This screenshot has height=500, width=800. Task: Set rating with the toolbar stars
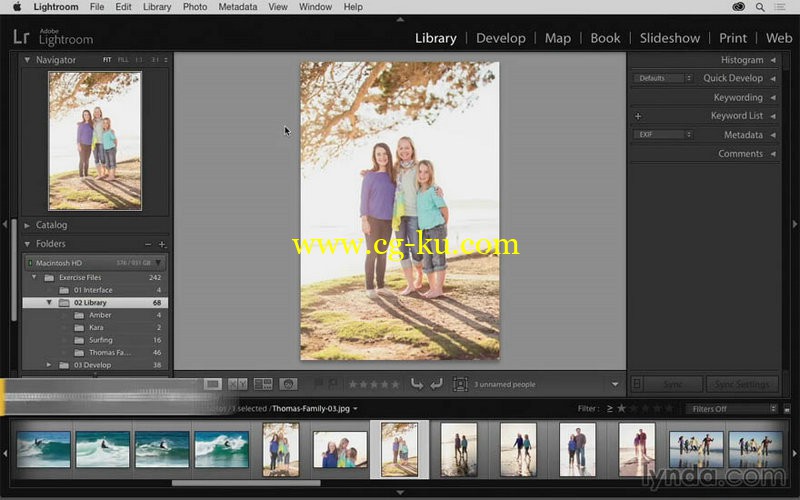[373, 384]
